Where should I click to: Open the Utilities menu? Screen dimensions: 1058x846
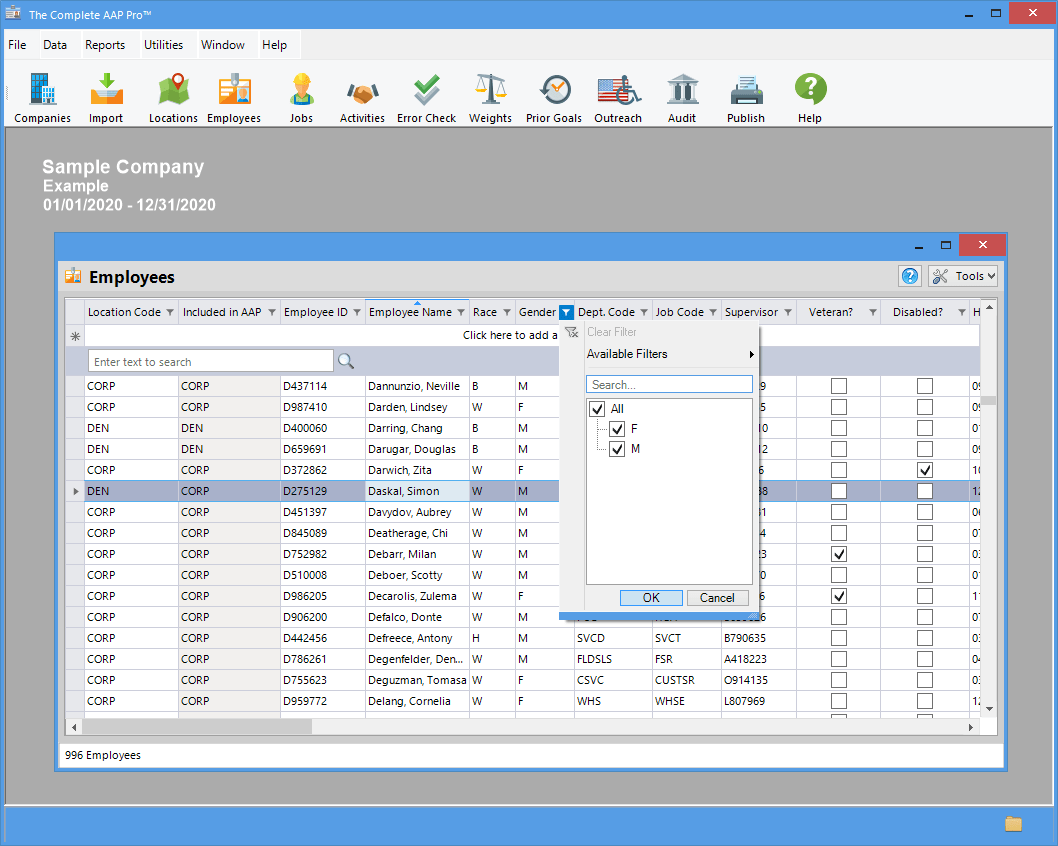coord(163,45)
